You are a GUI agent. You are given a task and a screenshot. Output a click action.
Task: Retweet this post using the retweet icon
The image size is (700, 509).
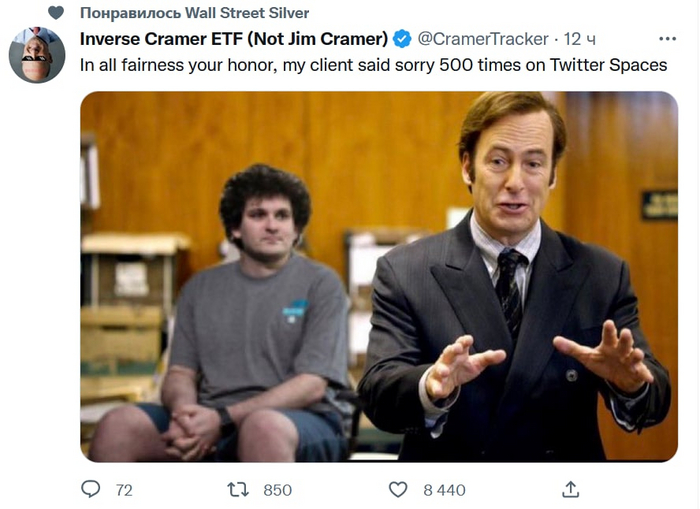coord(238,489)
